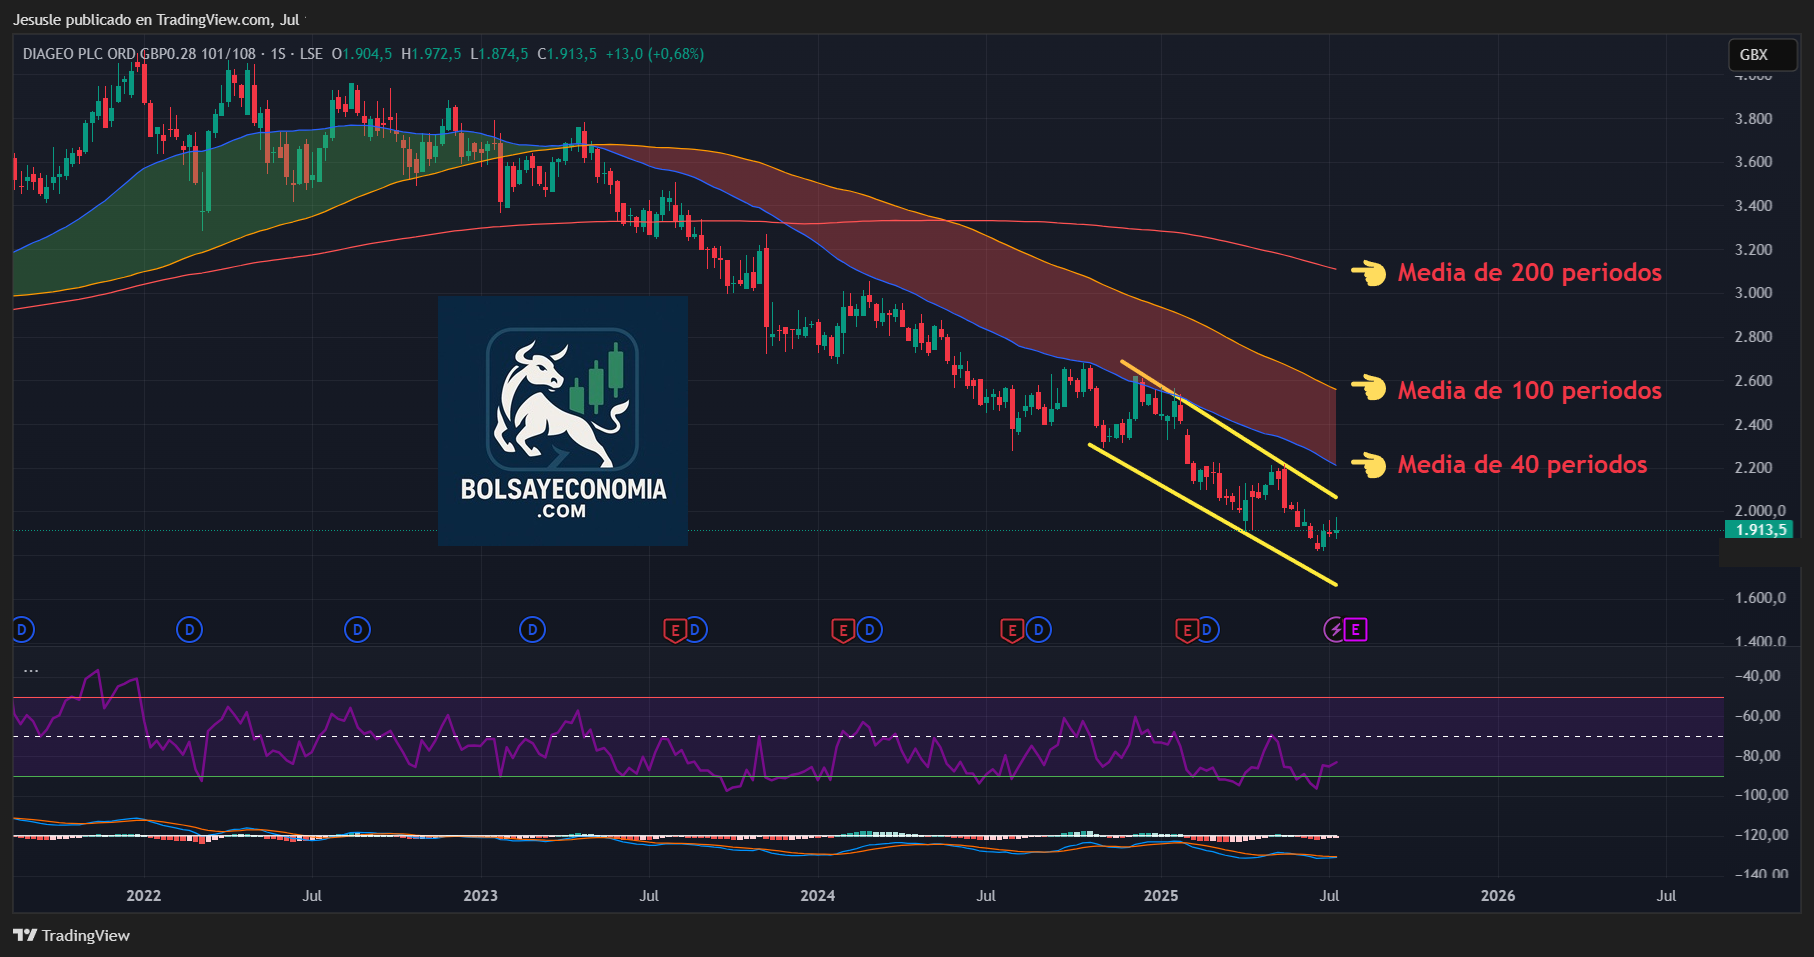Open the three-dots menu of the indicator pane
This screenshot has width=1814, height=957.
coord(31,670)
